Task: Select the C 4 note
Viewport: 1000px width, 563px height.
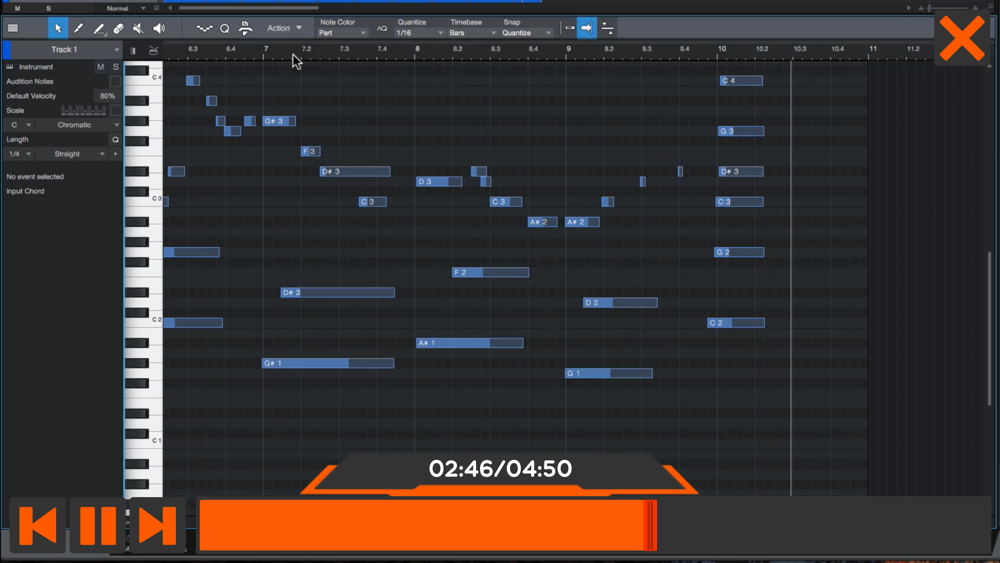Action: click(741, 81)
